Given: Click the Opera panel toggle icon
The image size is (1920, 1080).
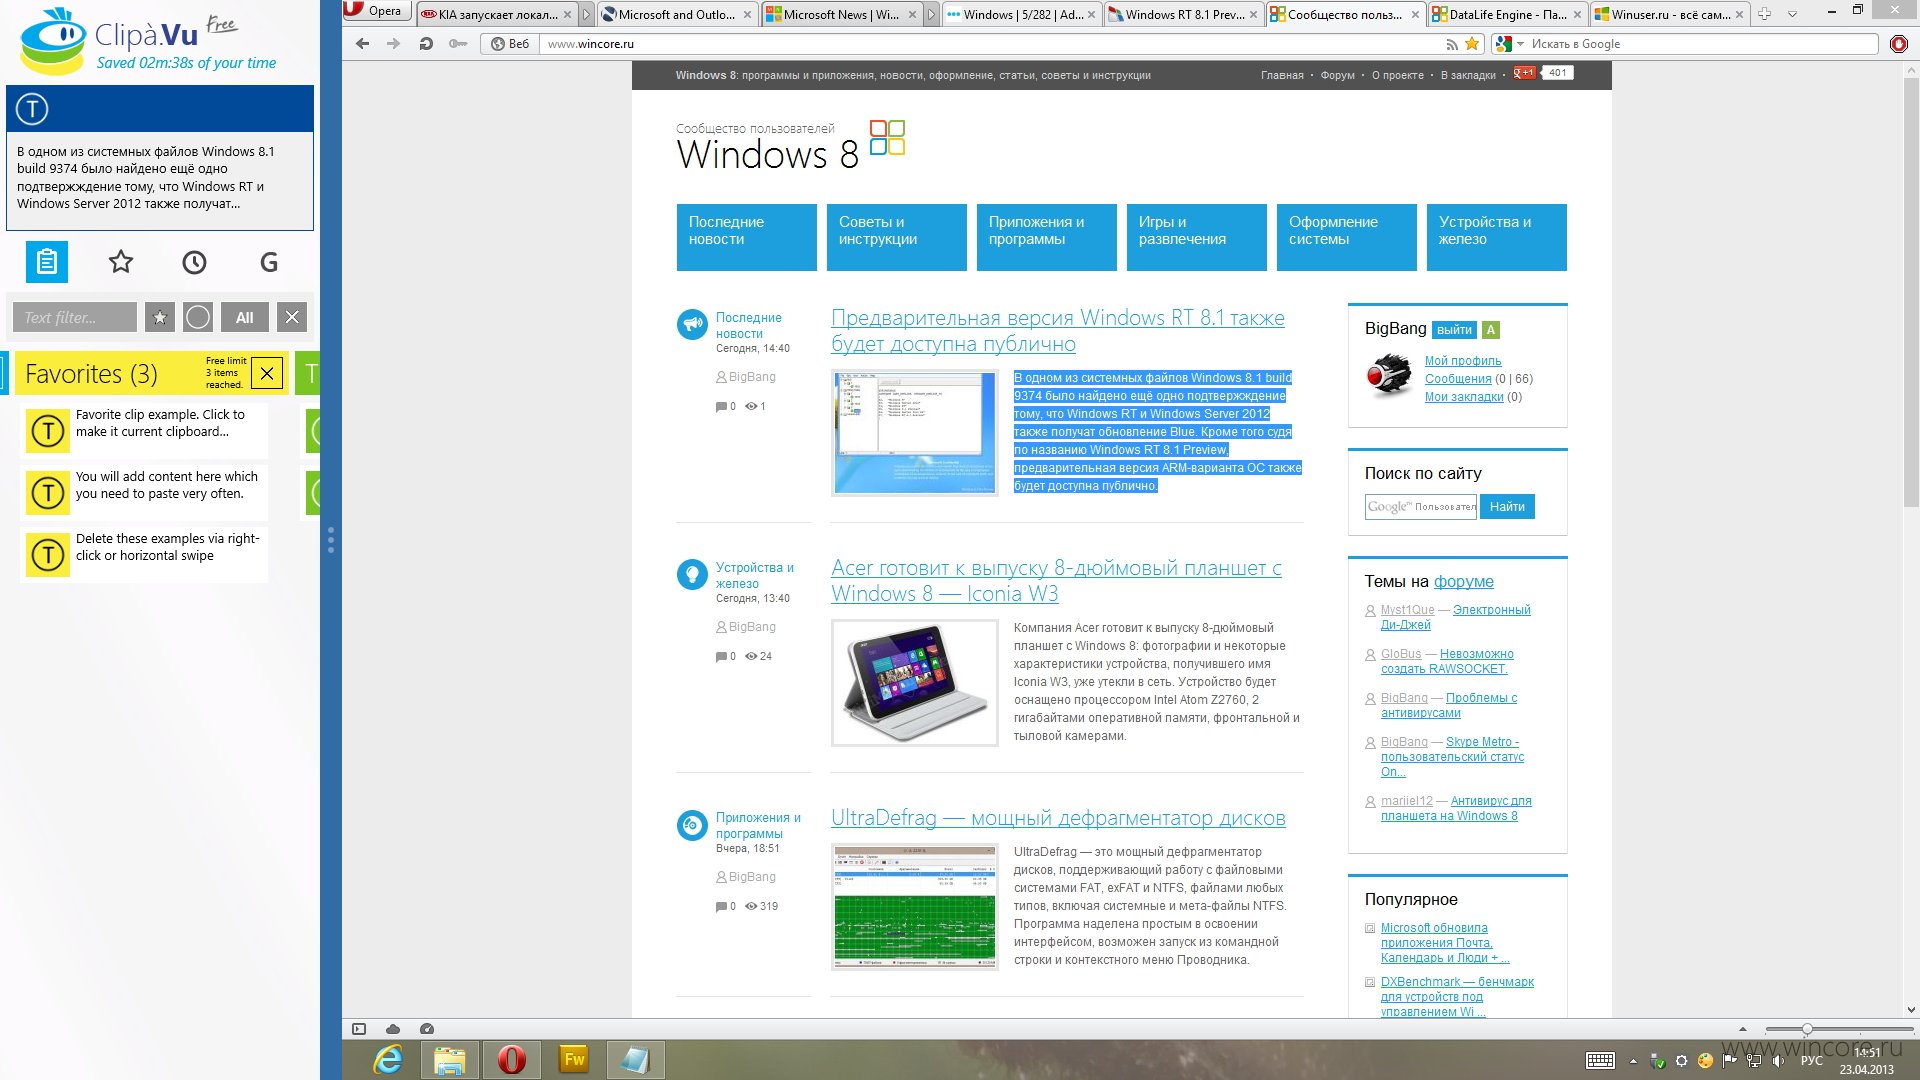Looking at the screenshot, I should [359, 1029].
